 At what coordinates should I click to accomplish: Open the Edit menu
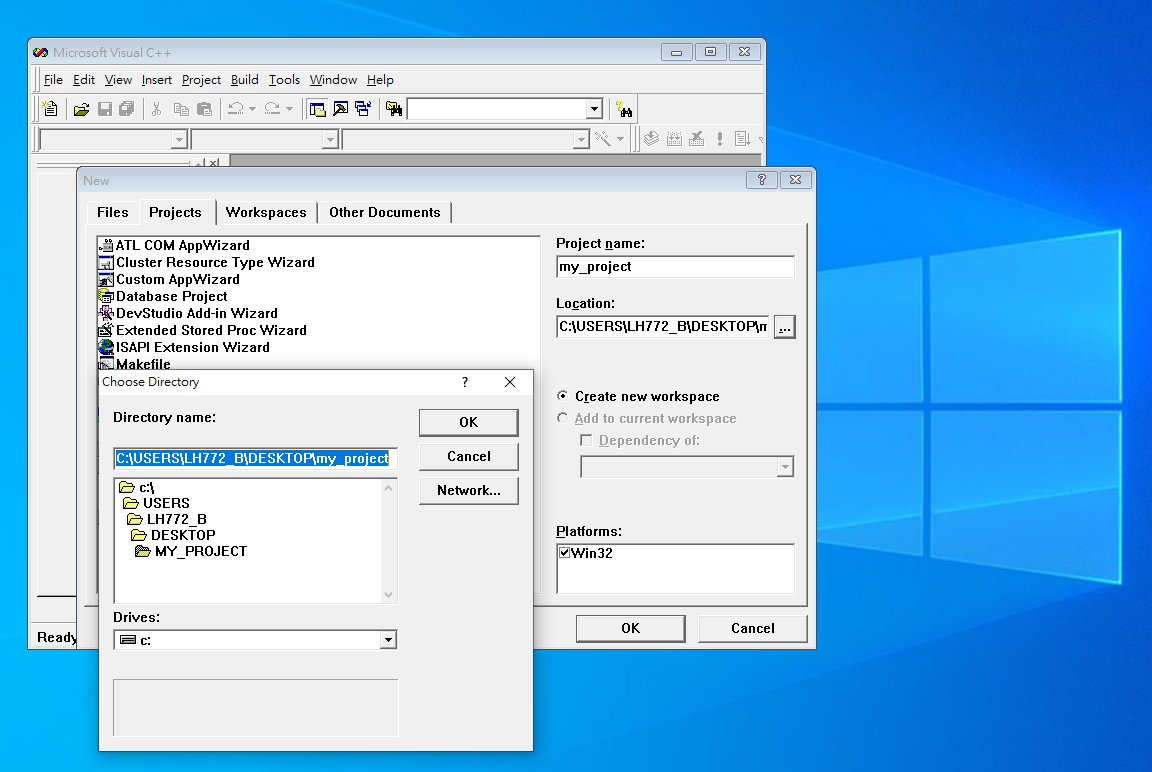click(84, 79)
